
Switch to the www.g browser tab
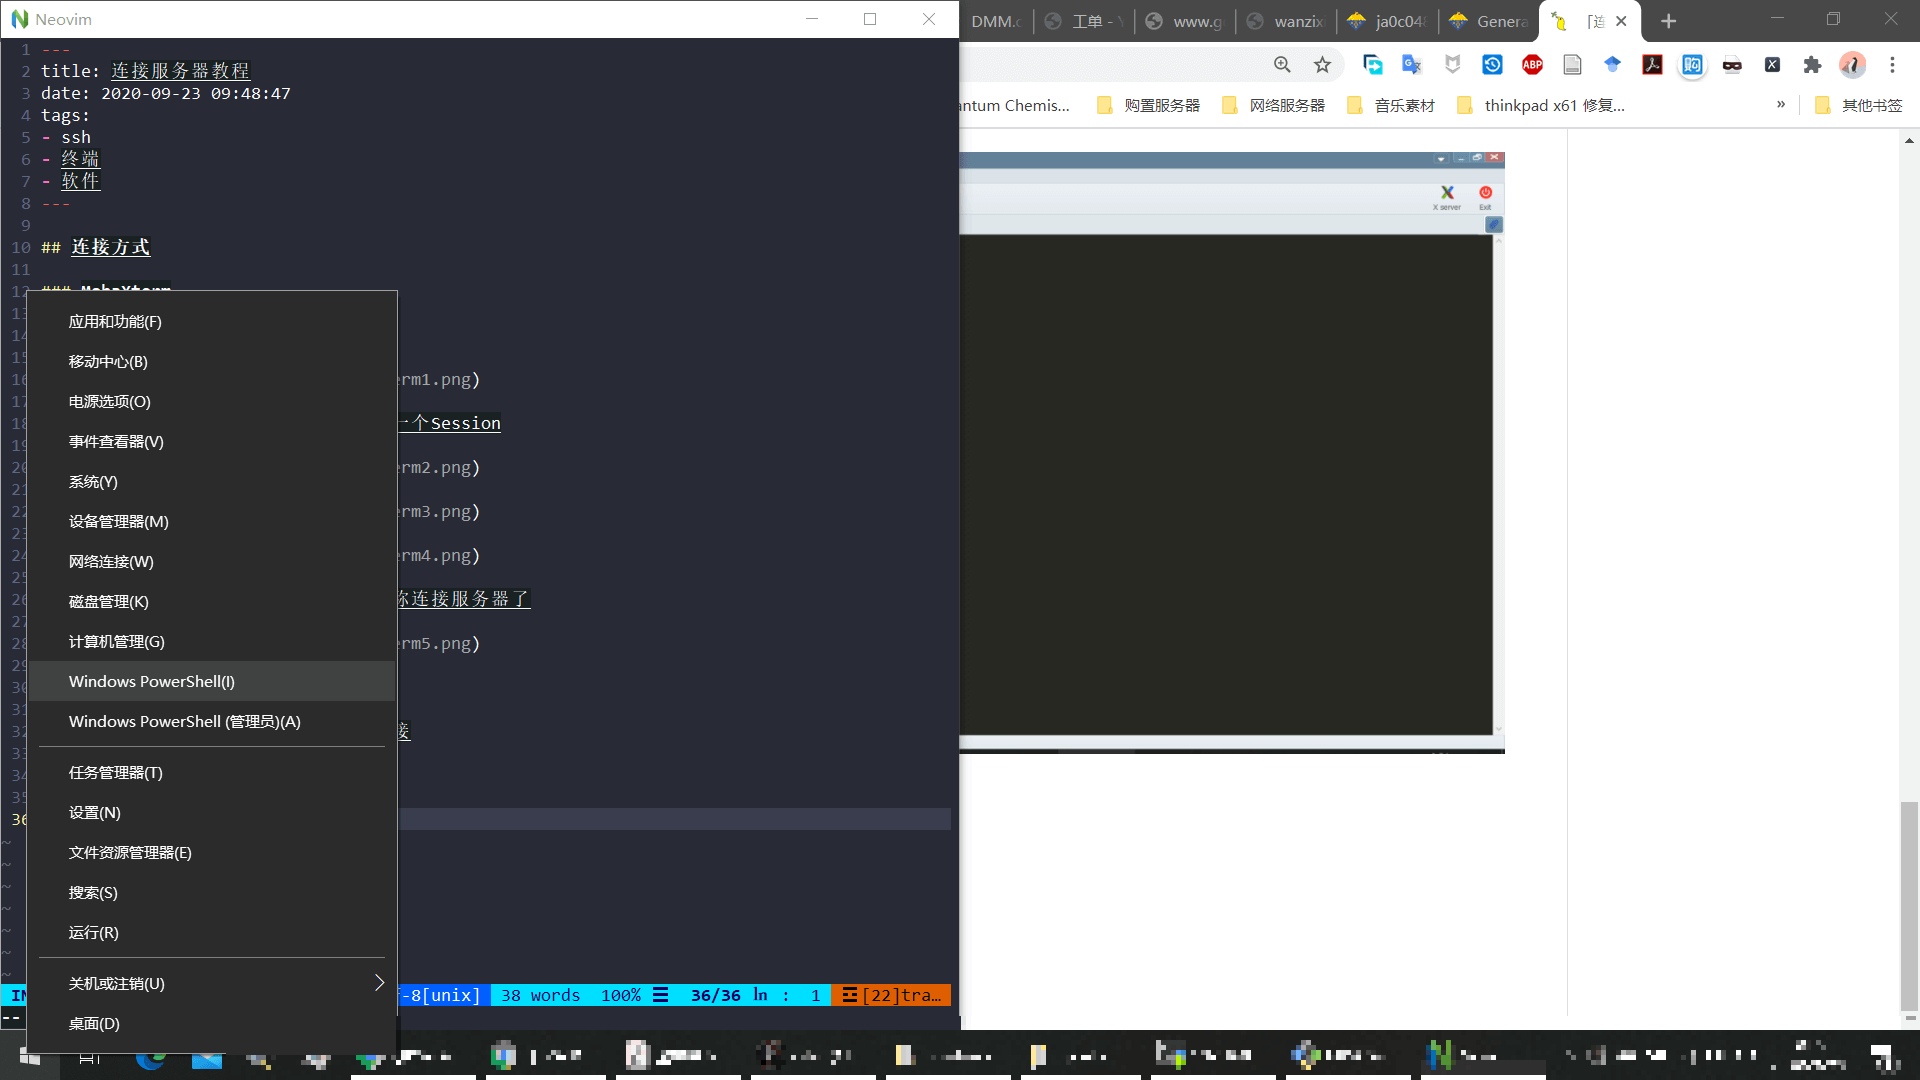coord(1185,21)
